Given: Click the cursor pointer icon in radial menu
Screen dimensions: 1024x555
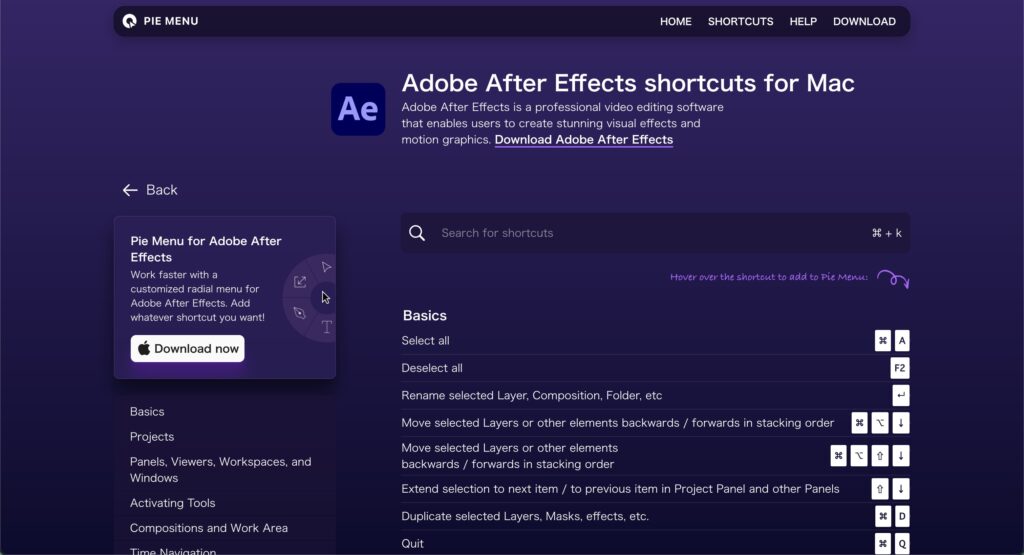Looking at the screenshot, I should point(325,298).
